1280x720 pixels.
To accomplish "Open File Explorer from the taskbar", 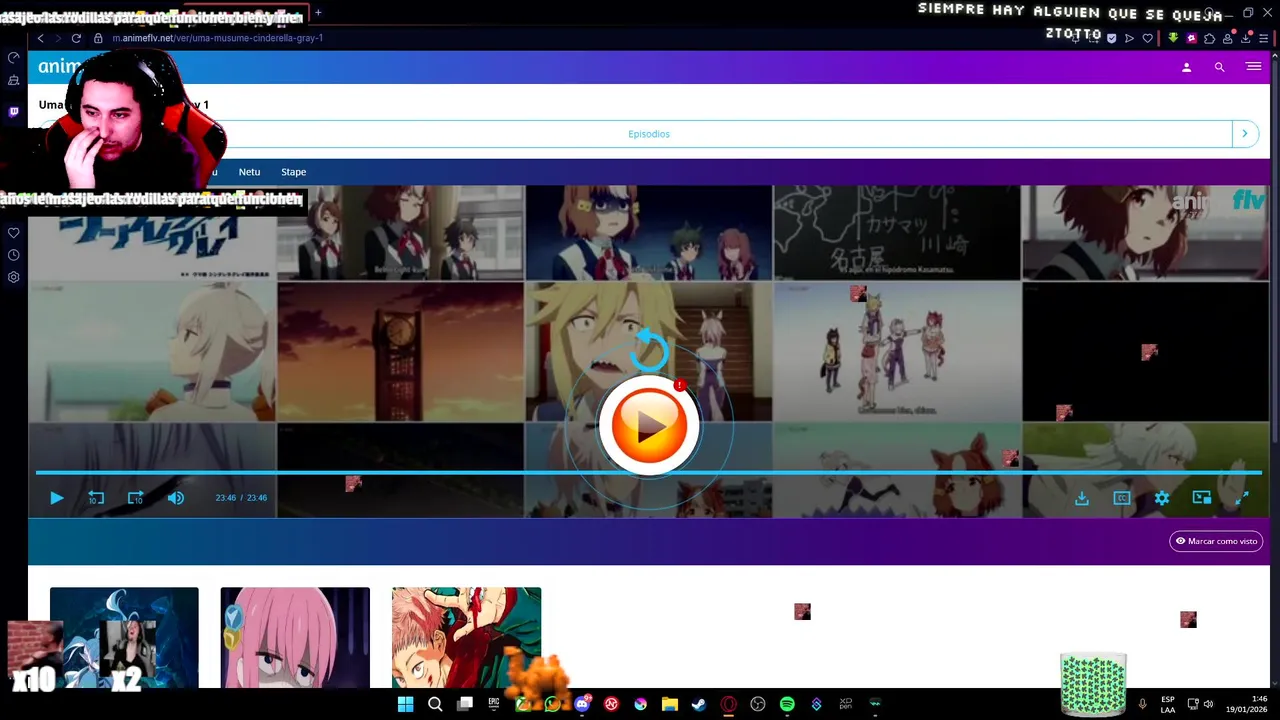I will [x=670, y=704].
